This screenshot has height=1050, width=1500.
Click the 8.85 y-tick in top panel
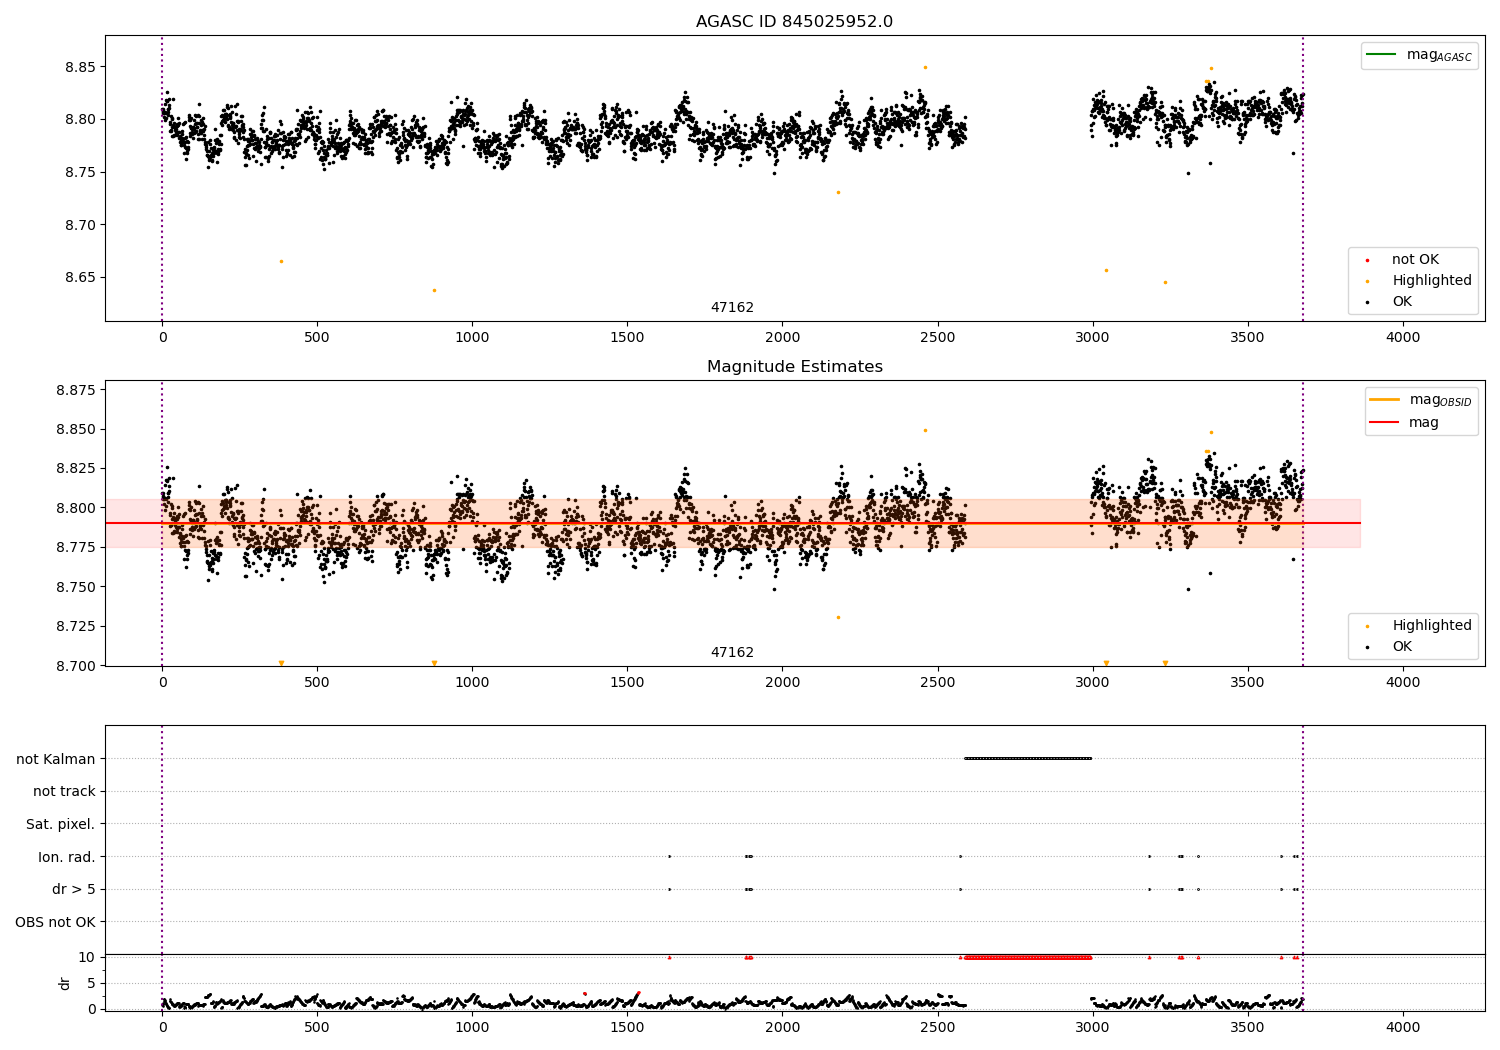pyautogui.click(x=80, y=67)
